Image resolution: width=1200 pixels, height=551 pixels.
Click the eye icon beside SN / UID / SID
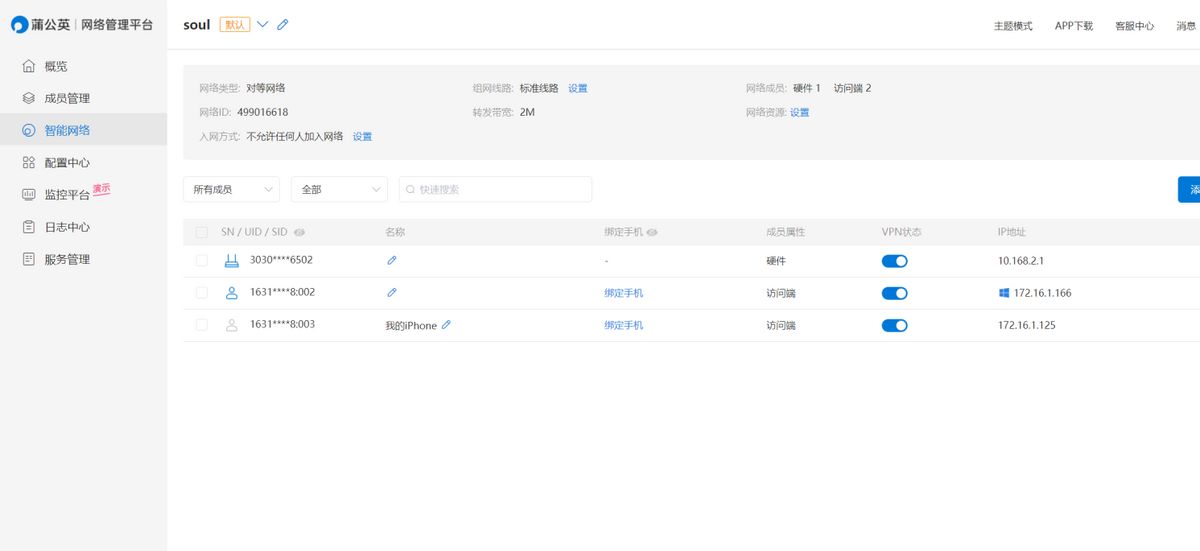click(300, 232)
